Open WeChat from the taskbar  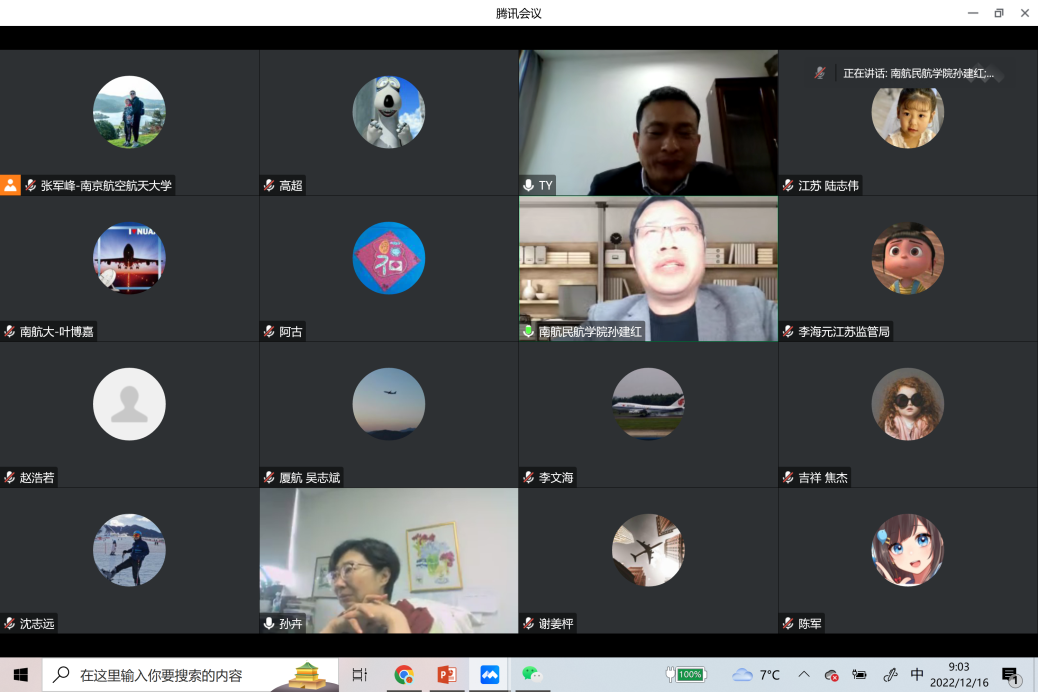click(x=532, y=675)
